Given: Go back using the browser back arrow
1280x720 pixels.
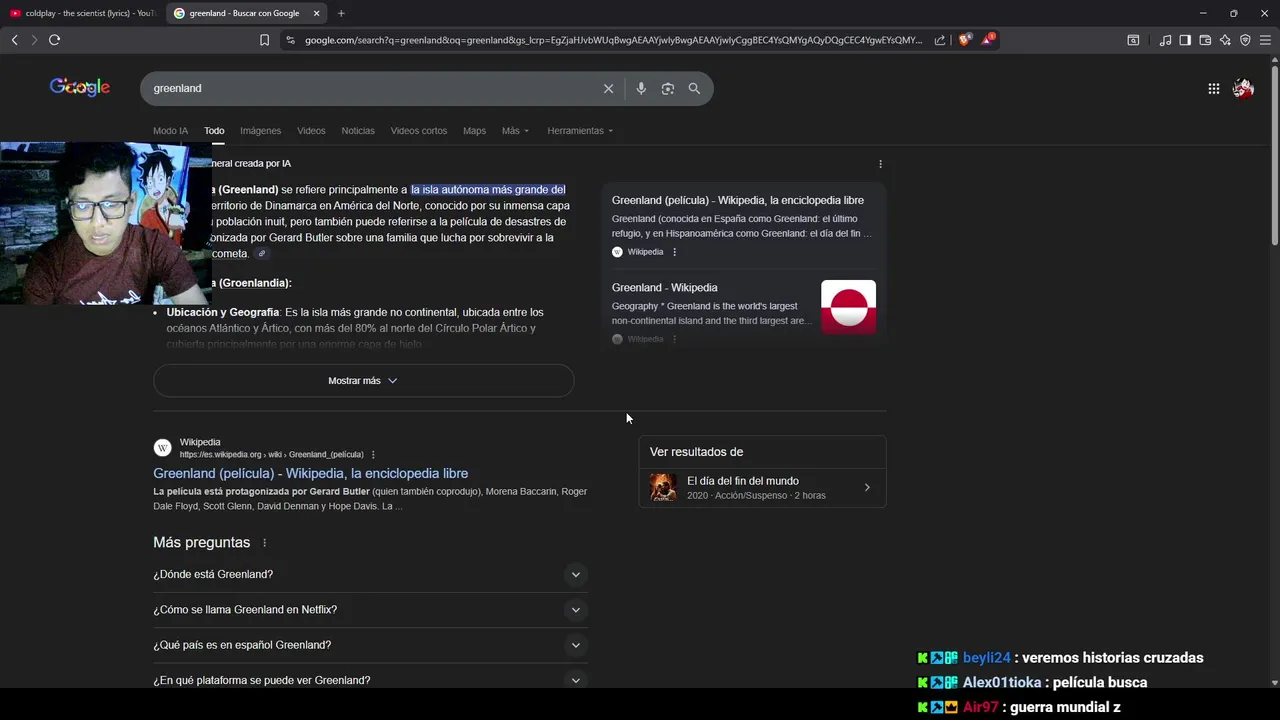Looking at the screenshot, I should [15, 40].
